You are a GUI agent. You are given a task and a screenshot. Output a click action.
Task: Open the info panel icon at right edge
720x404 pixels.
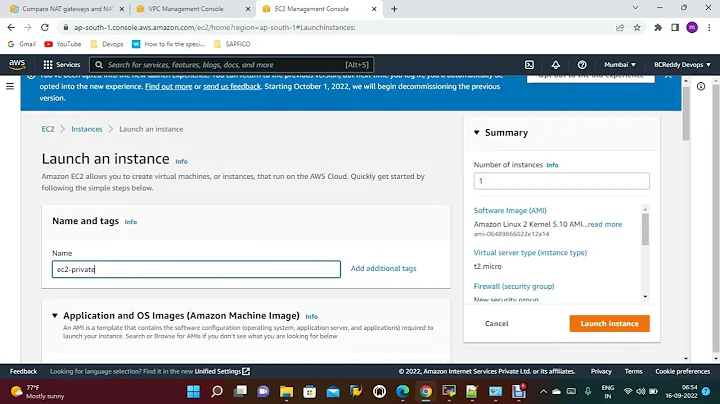click(701, 86)
